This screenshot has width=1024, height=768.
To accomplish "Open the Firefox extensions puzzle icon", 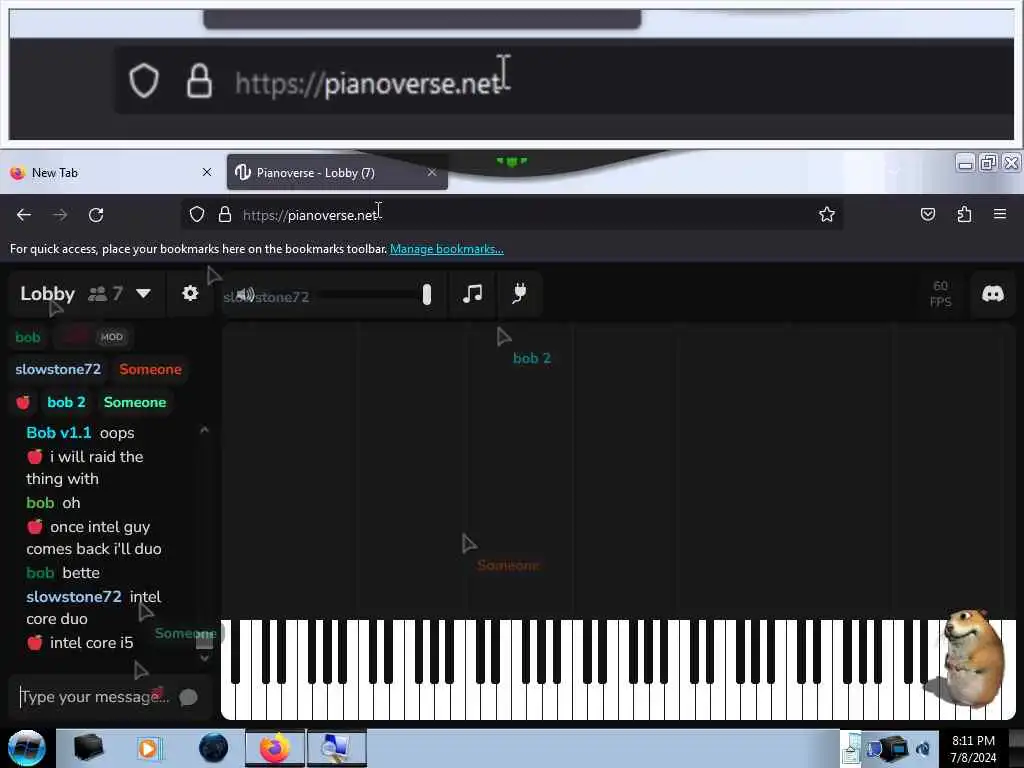I will [x=964, y=214].
